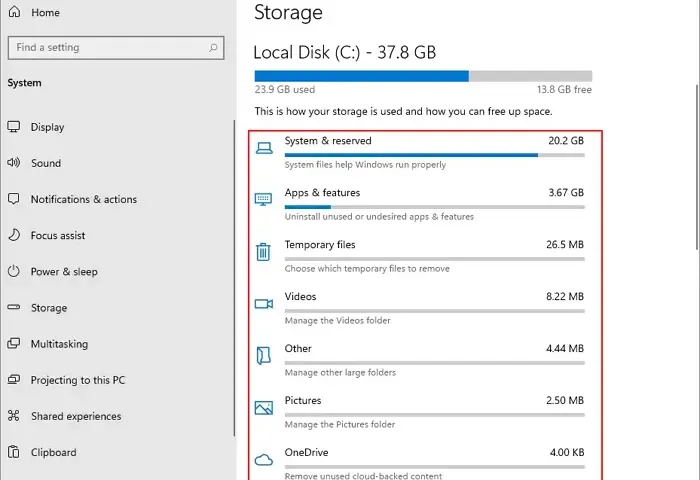Click the Other folder icon
The height and width of the screenshot is (480, 700).
click(263, 355)
